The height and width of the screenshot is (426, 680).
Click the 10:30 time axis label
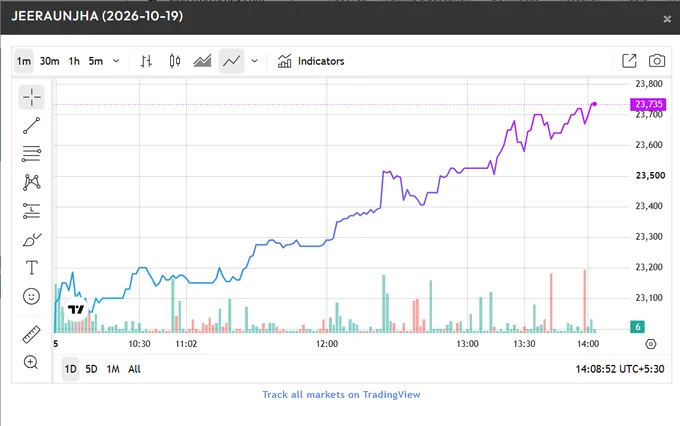tap(139, 344)
